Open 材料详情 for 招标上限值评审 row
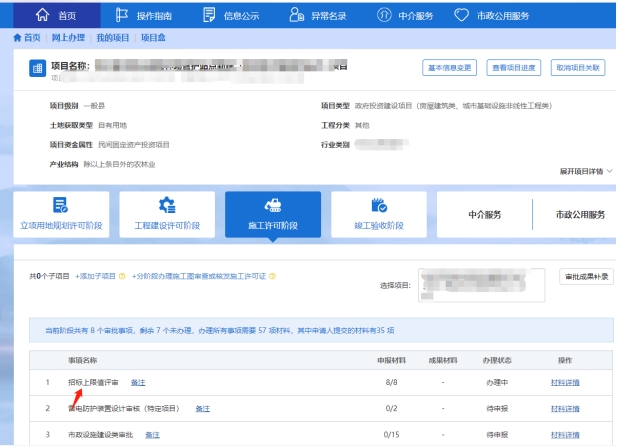The image size is (617, 446). 565,383
